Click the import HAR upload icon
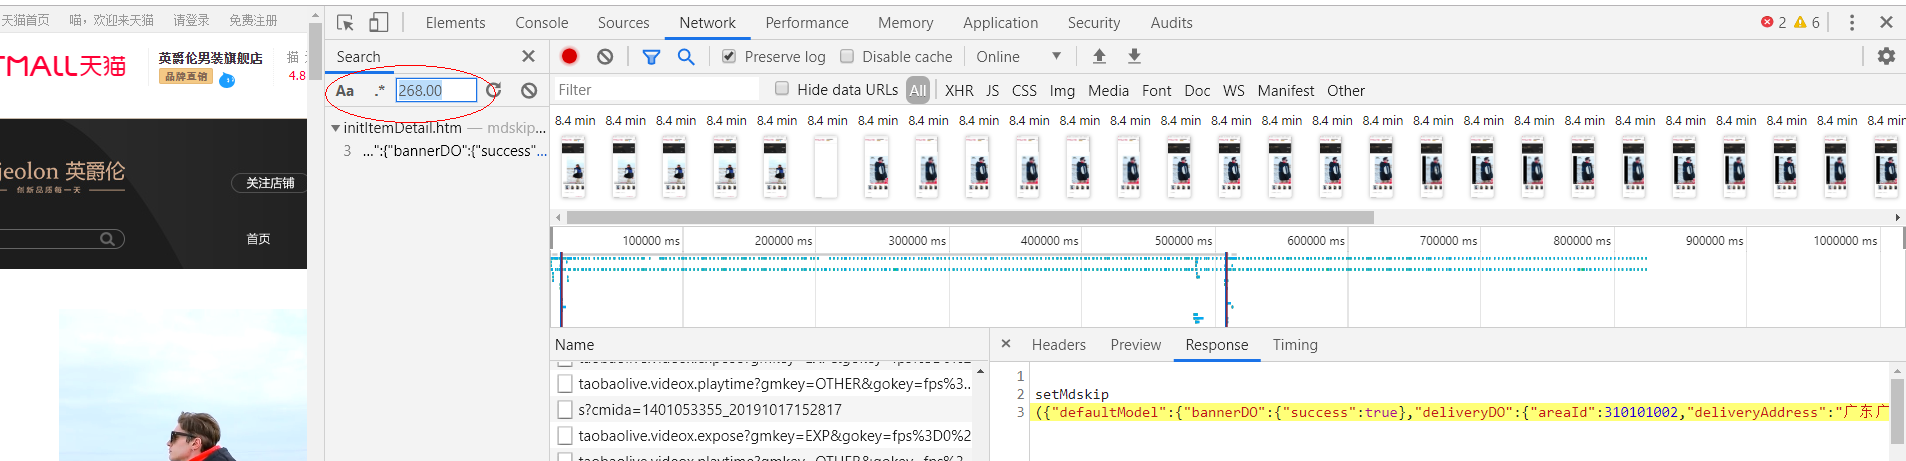Image resolution: width=1906 pixels, height=461 pixels. pyautogui.click(x=1099, y=57)
